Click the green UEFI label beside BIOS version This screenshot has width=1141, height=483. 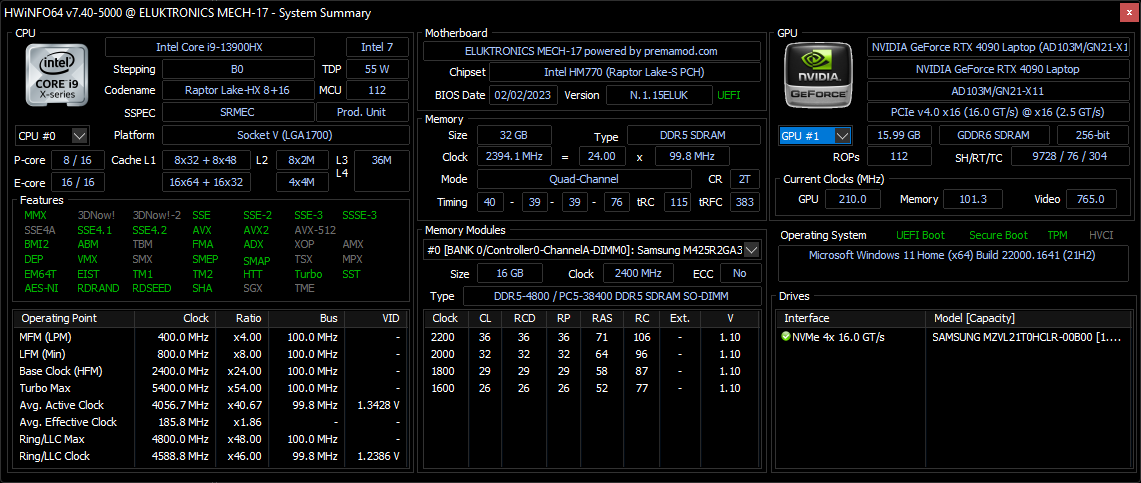coord(729,95)
